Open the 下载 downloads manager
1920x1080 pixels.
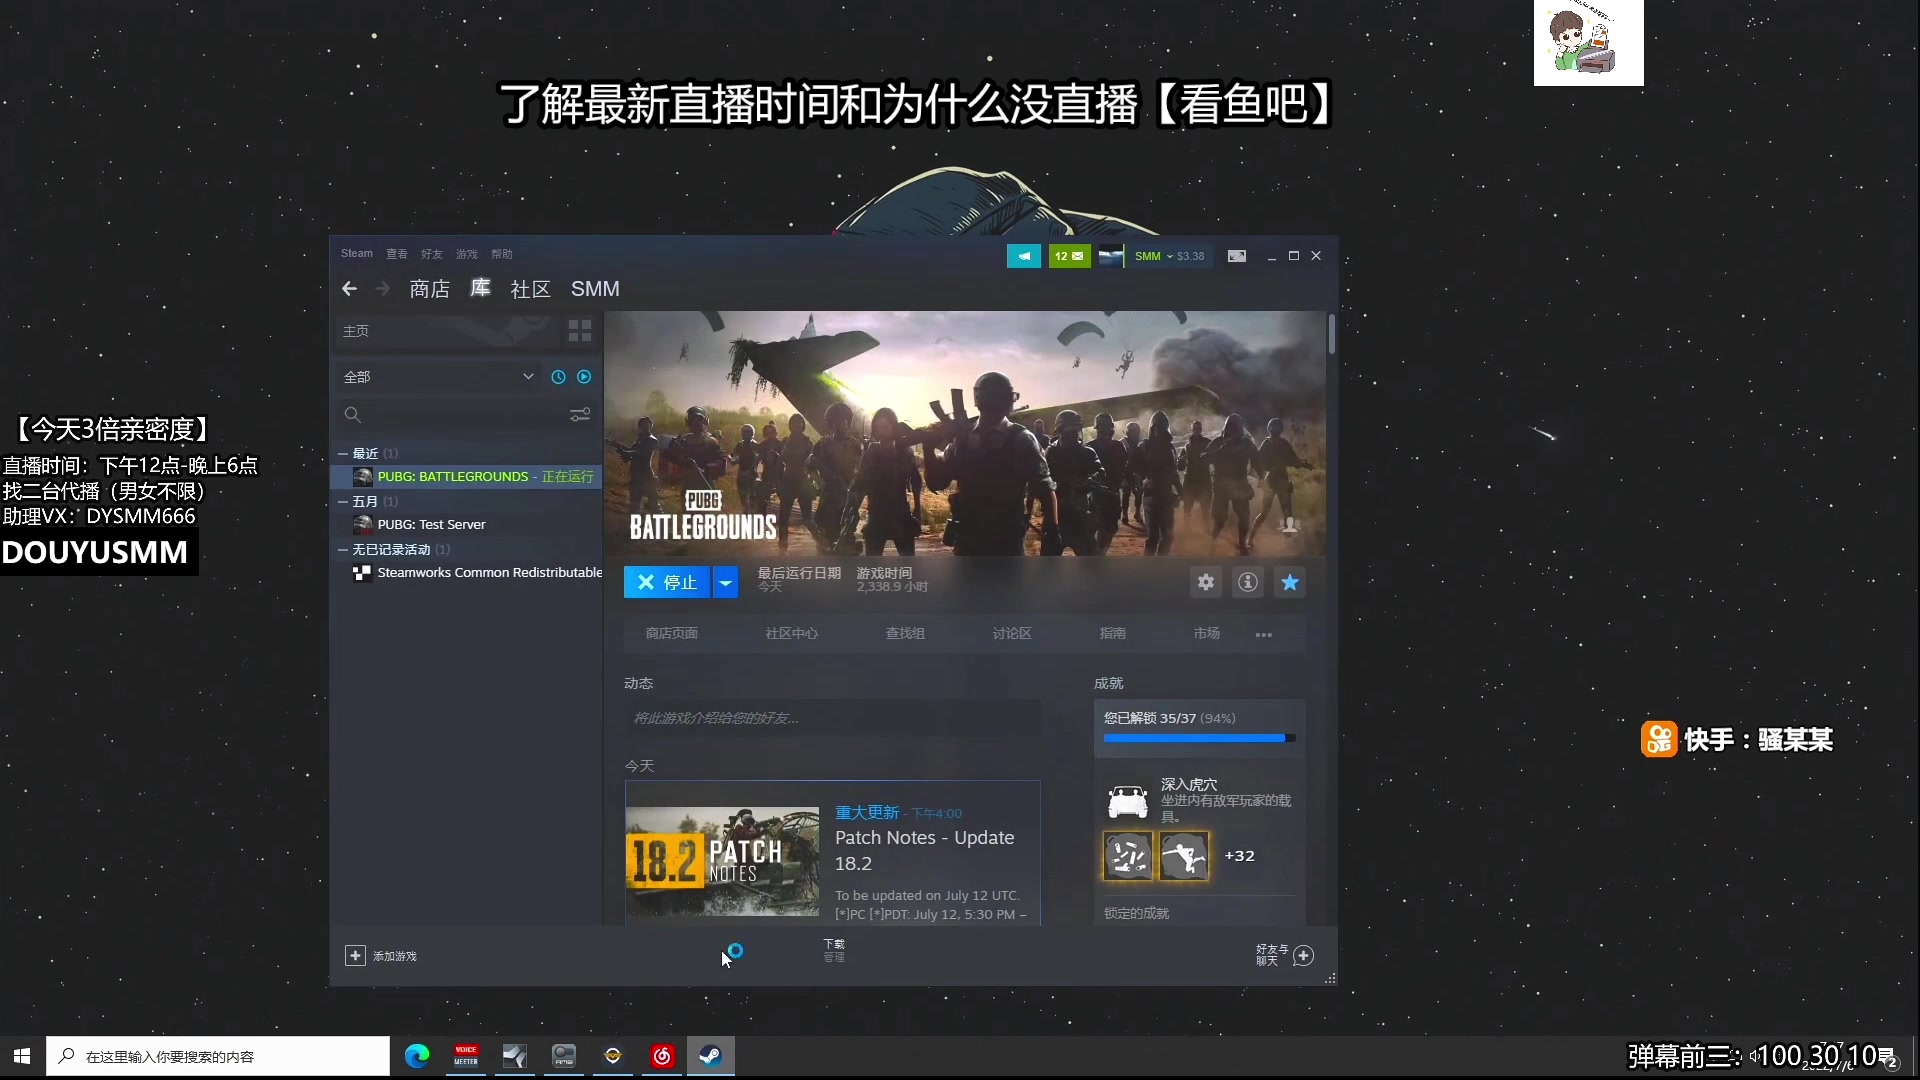point(834,950)
